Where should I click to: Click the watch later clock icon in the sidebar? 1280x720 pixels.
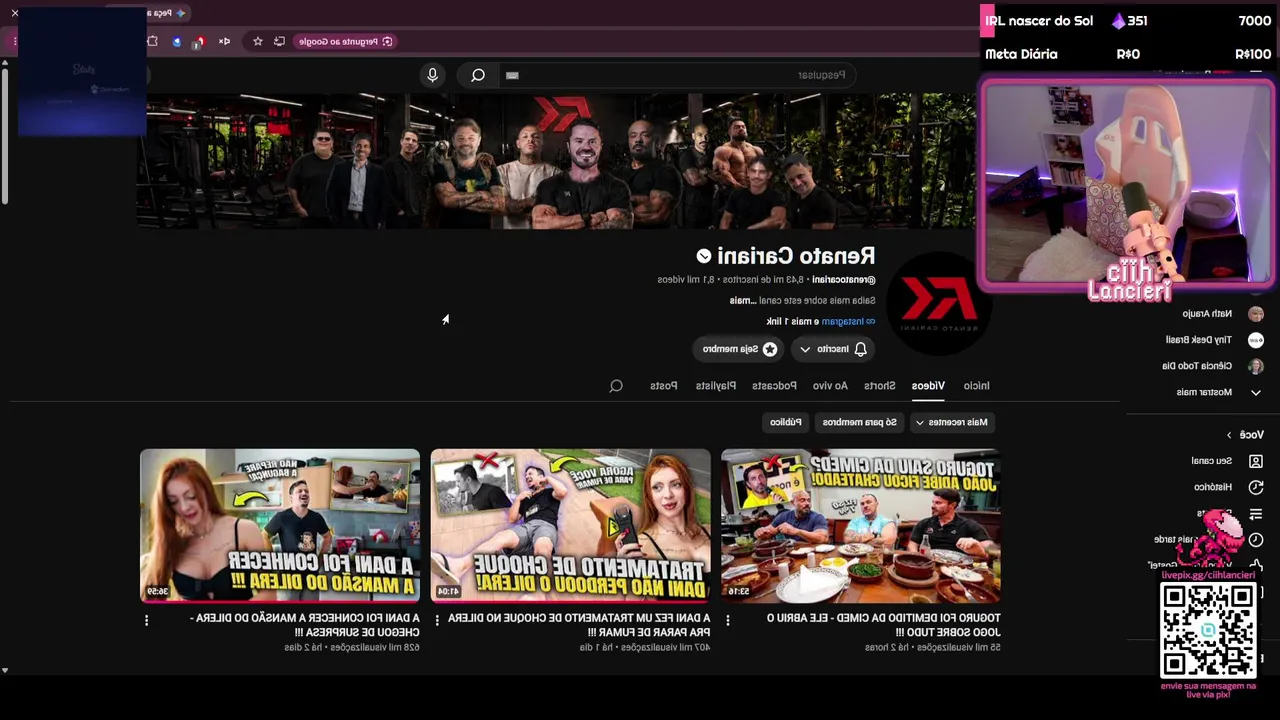[1256, 540]
